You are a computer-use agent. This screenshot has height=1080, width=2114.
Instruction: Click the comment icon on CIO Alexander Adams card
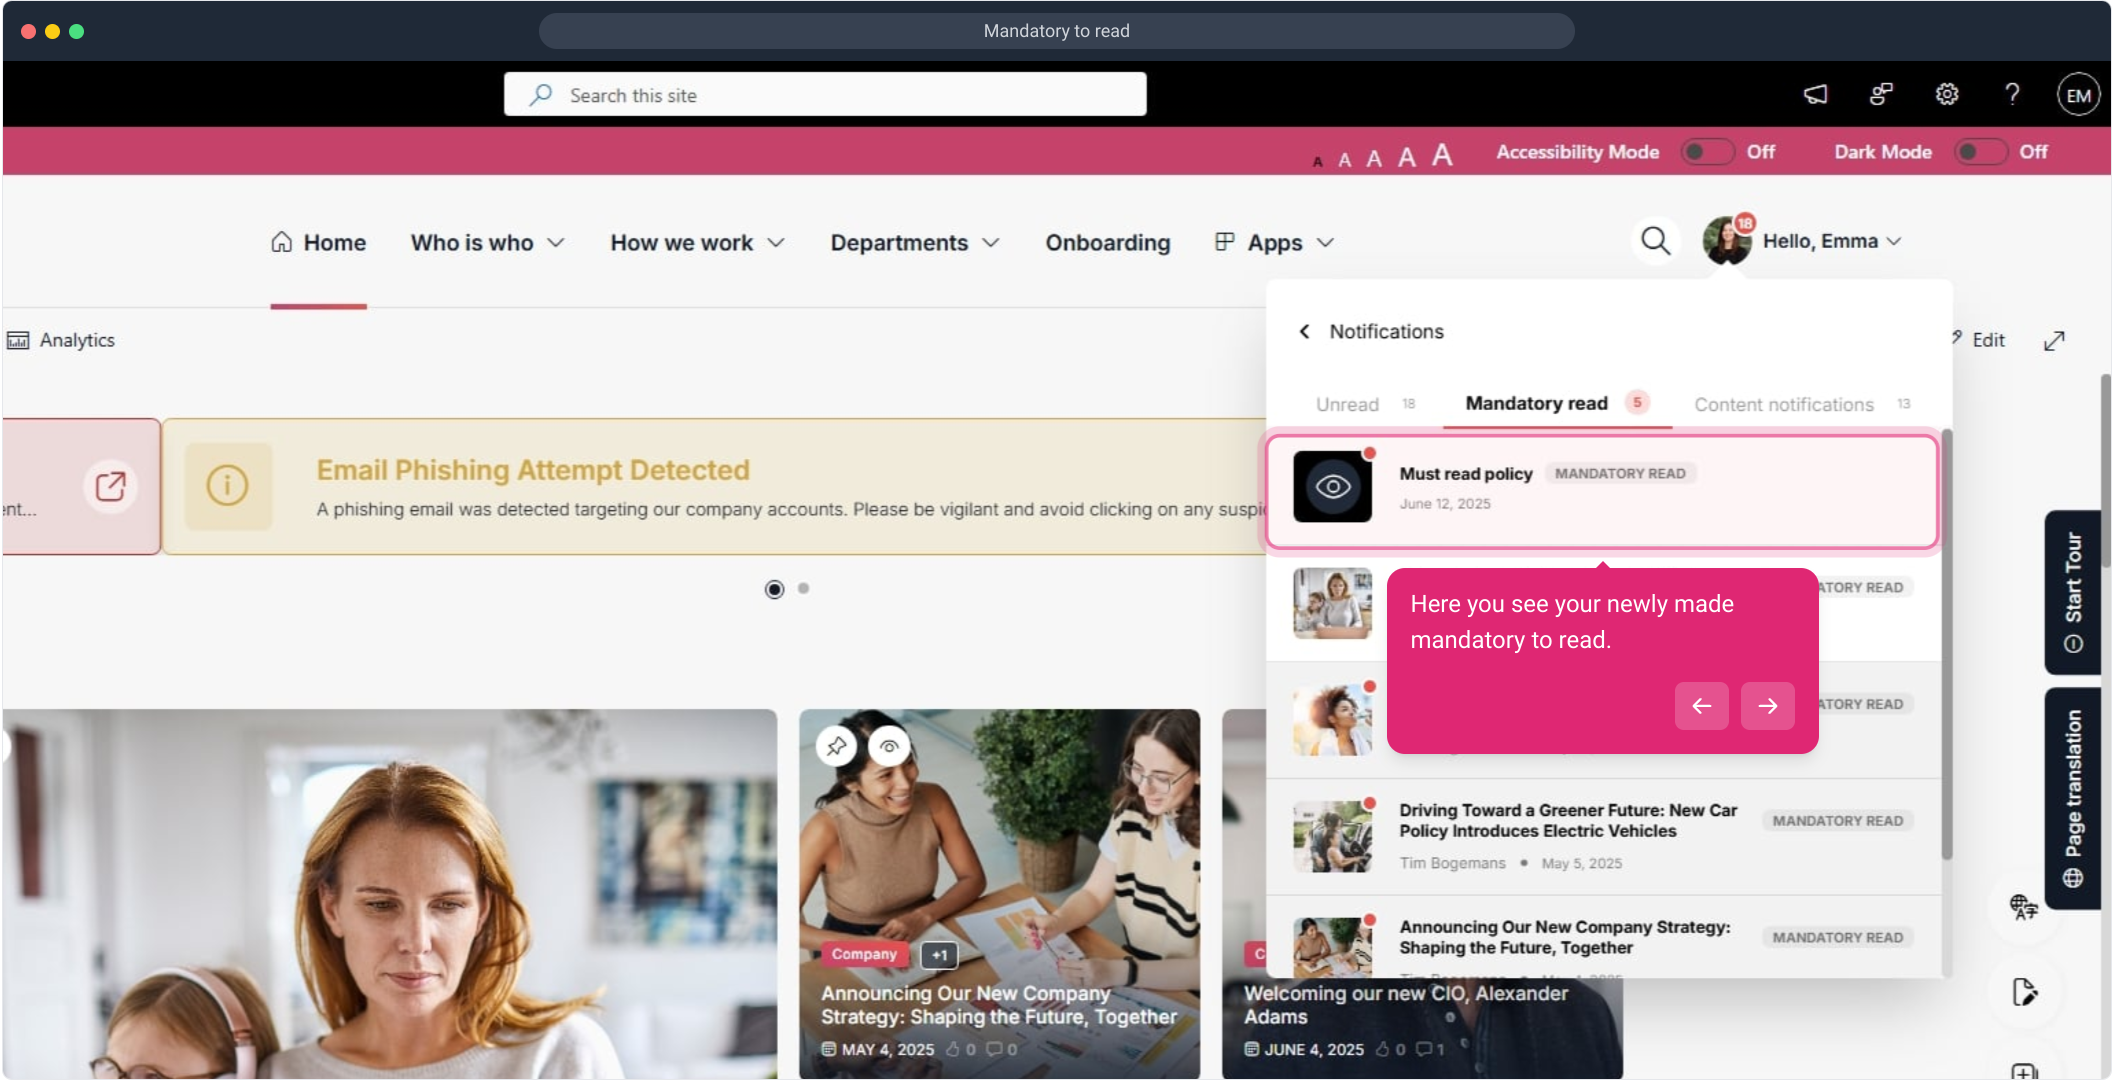(x=1424, y=1049)
